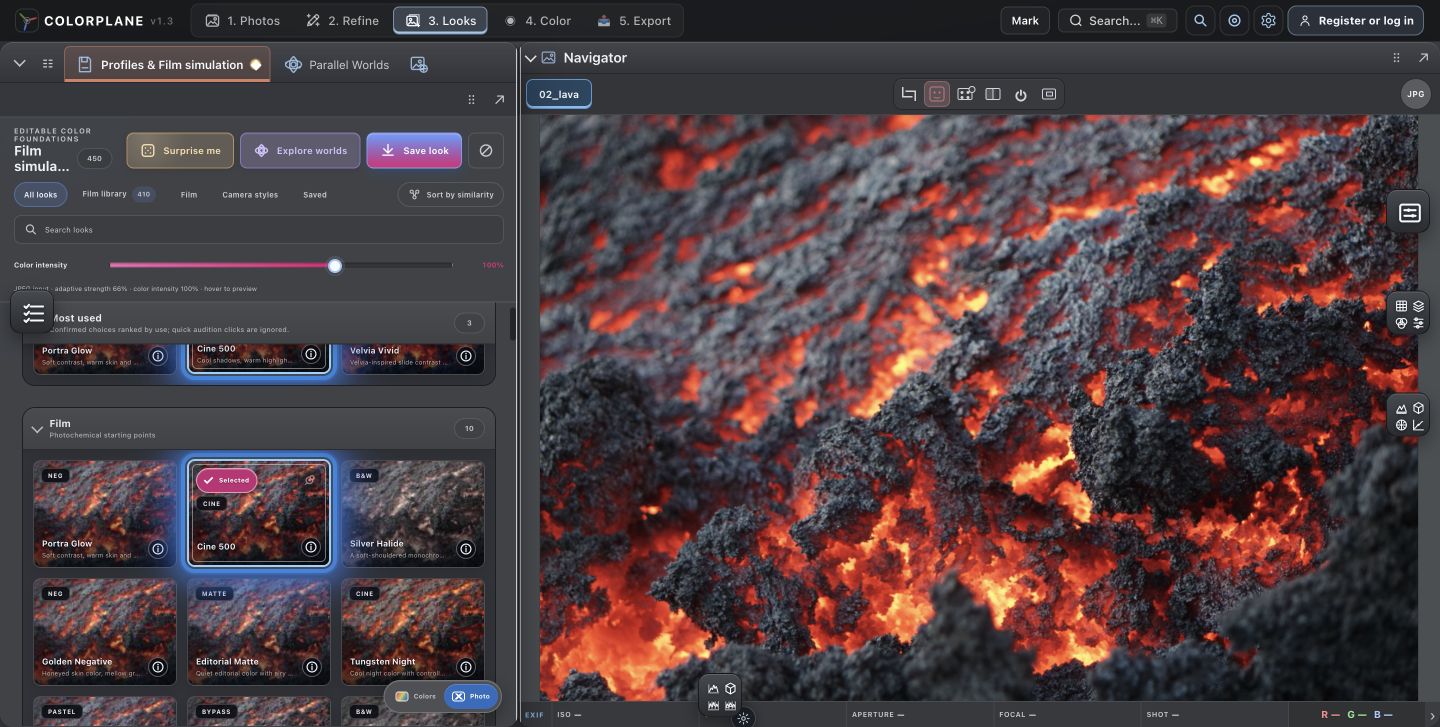Show info for Cine 500 in Film section
This screenshot has width=1440, height=727.
311,548
